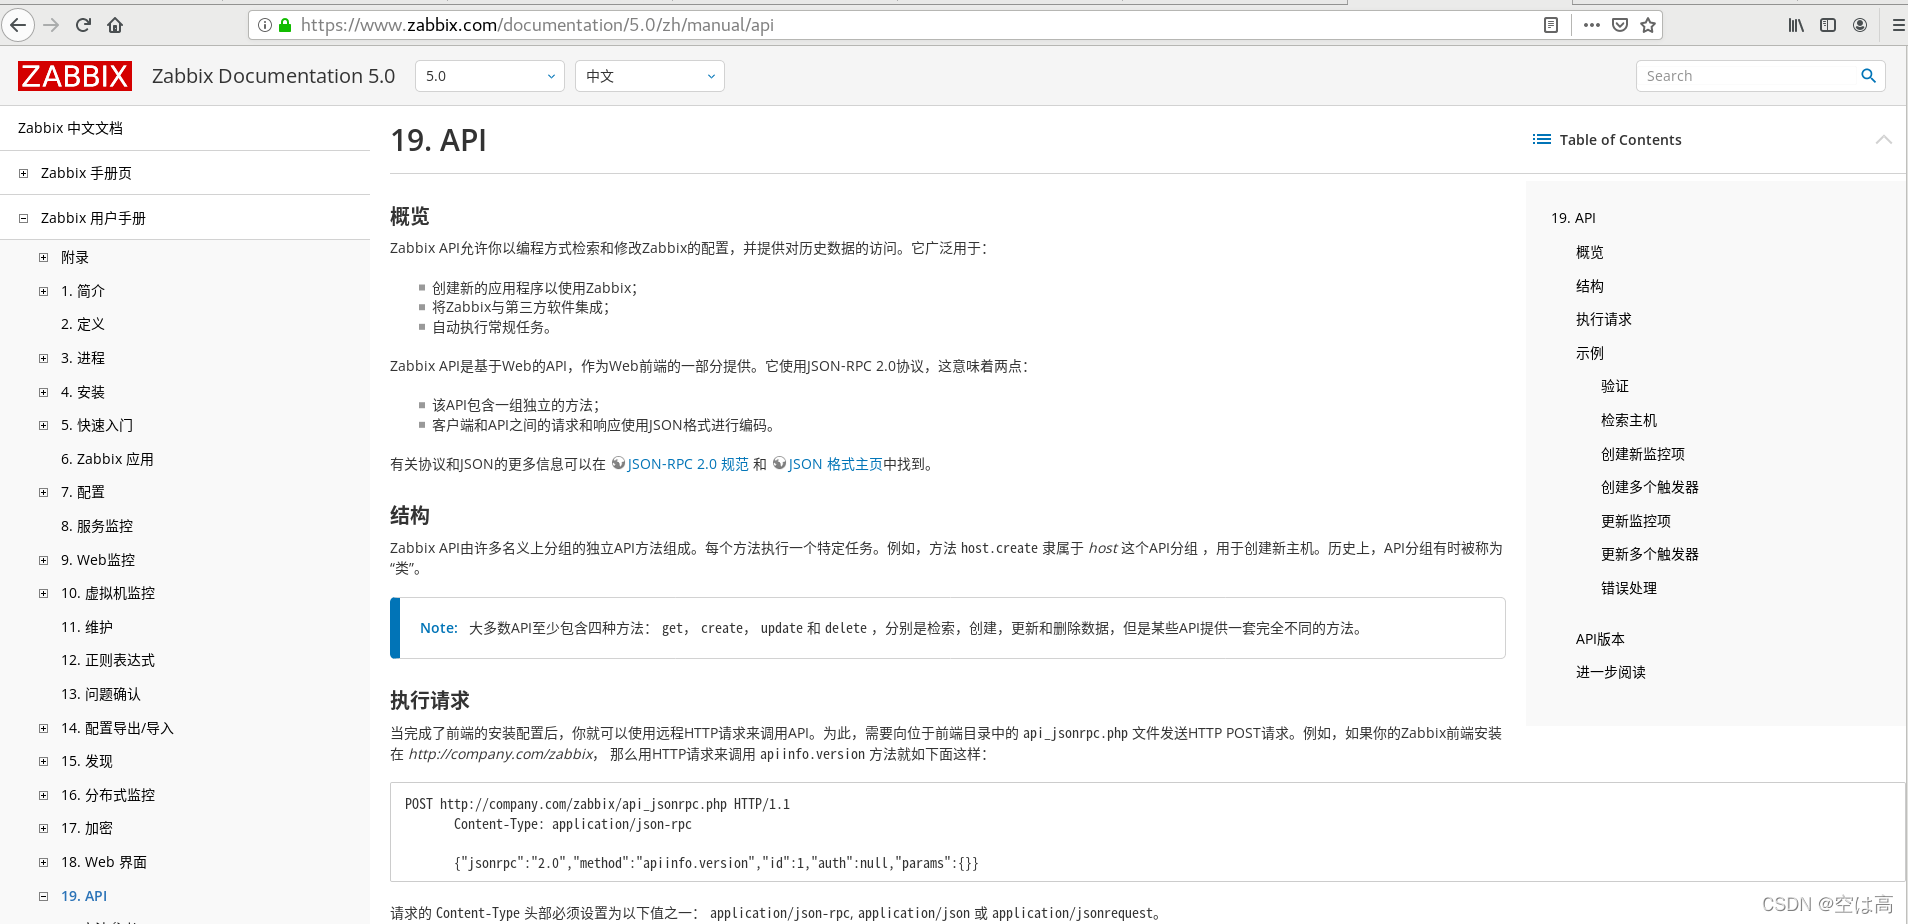Toggle the browser sidebar icon
The height and width of the screenshot is (924, 1908).
(1828, 25)
